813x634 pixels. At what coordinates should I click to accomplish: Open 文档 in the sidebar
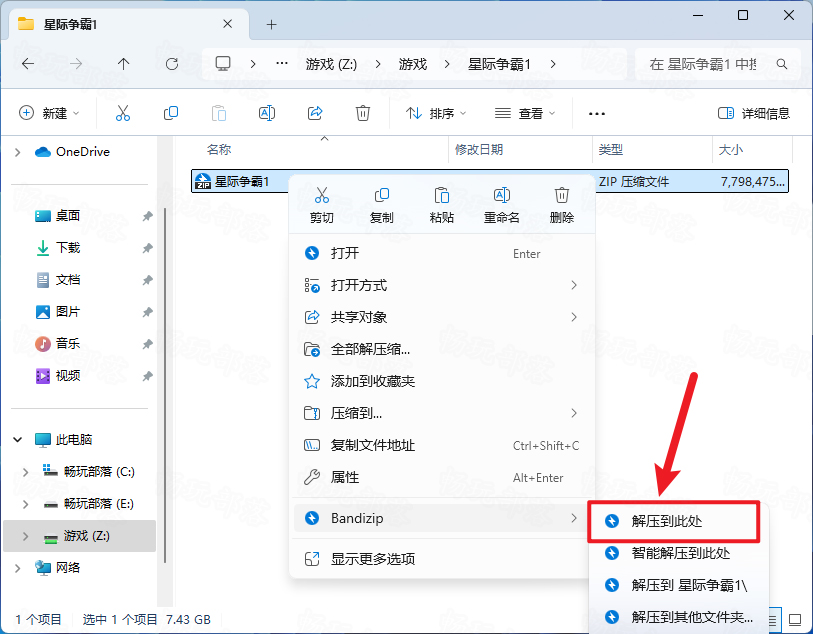click(x=68, y=280)
